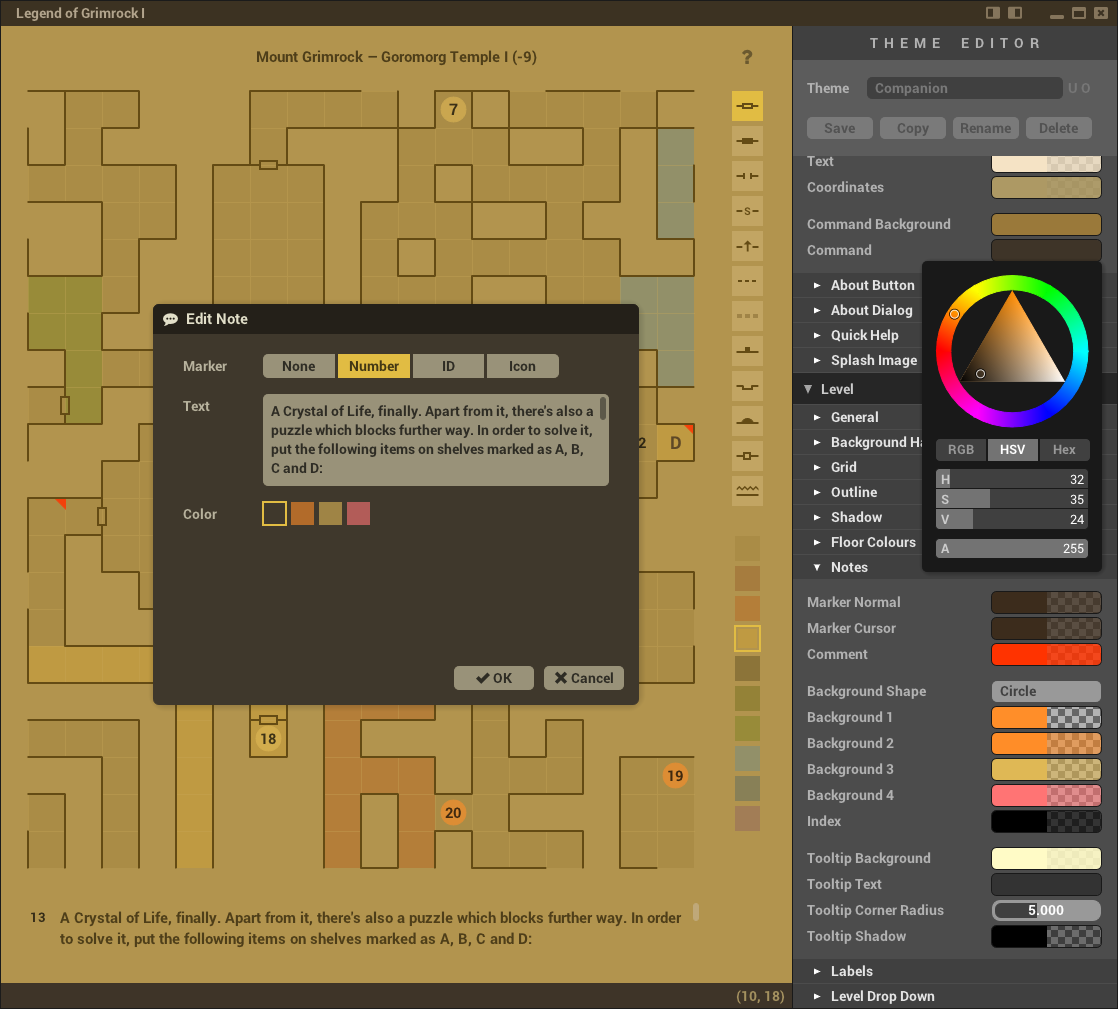This screenshot has height=1009, width=1118.
Task: Click note marker 20 on the map
Action: 453,812
